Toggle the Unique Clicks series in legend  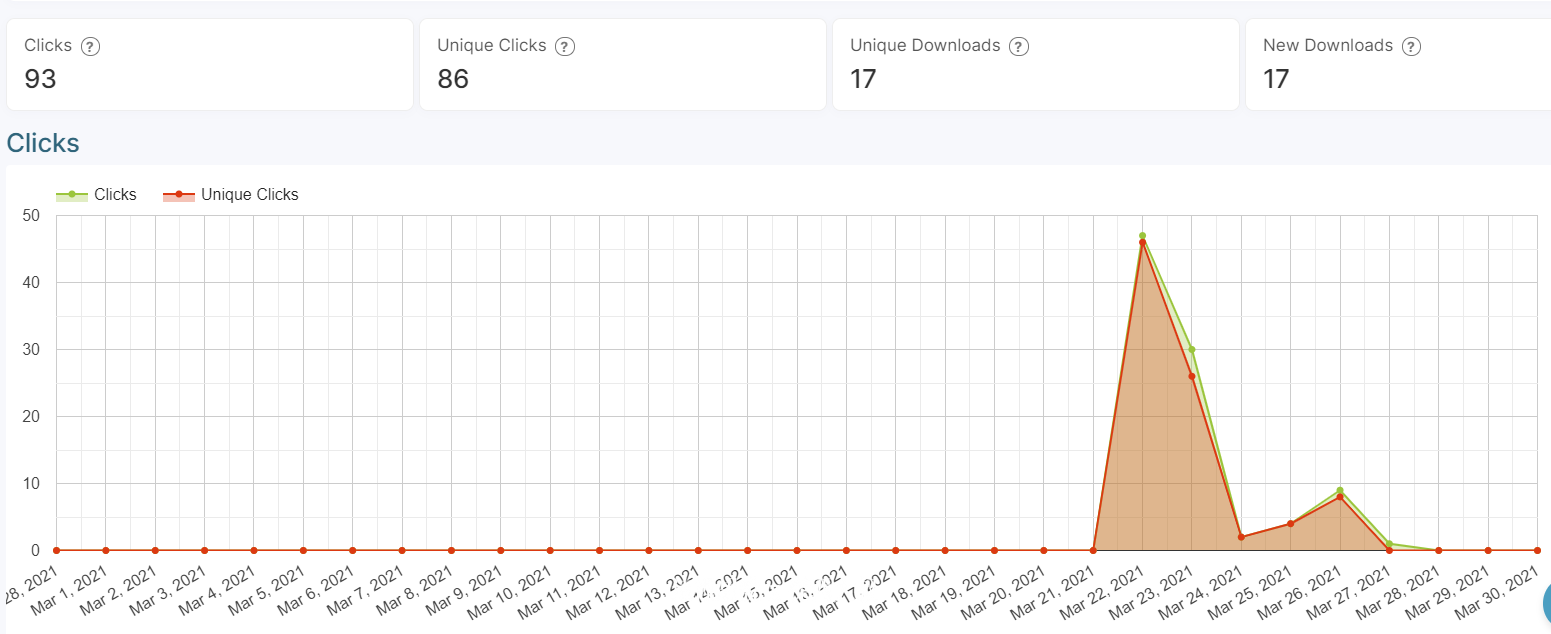[x=230, y=195]
